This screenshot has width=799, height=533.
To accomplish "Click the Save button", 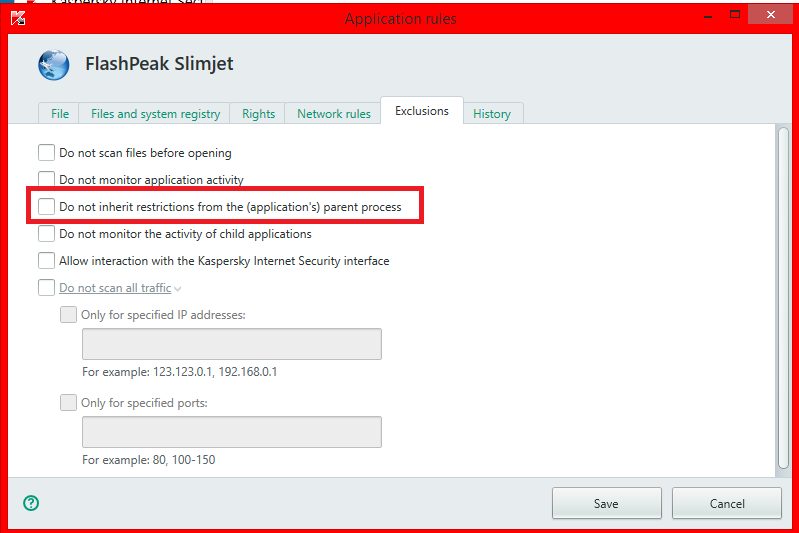I will (x=606, y=503).
